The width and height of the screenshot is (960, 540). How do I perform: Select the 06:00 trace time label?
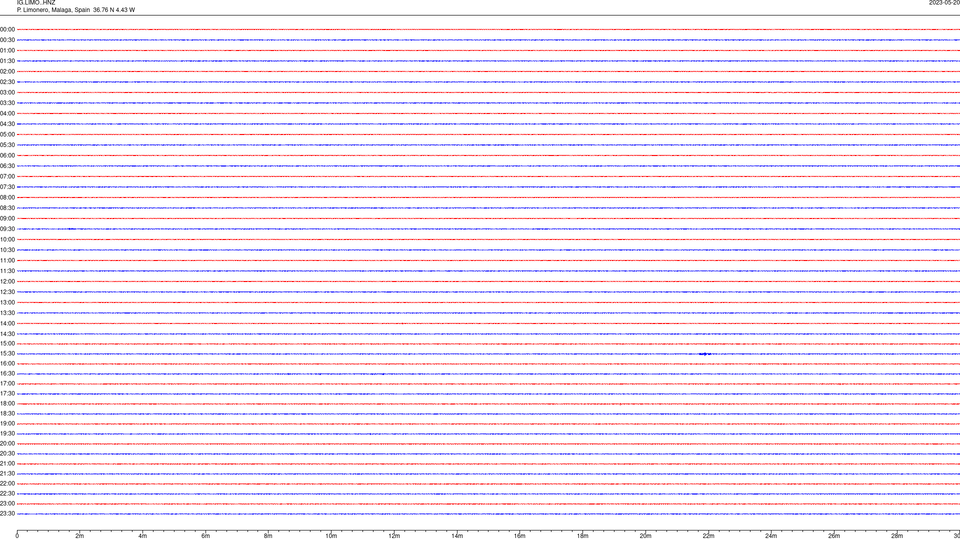7,156
